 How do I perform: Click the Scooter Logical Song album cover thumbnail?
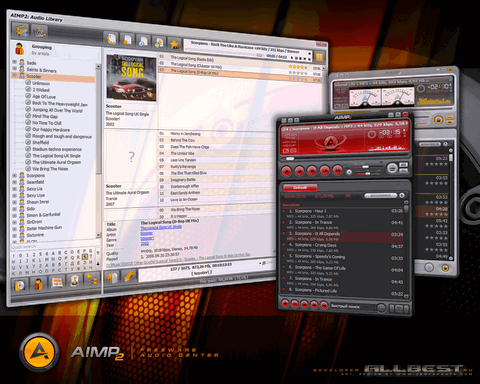[131, 78]
